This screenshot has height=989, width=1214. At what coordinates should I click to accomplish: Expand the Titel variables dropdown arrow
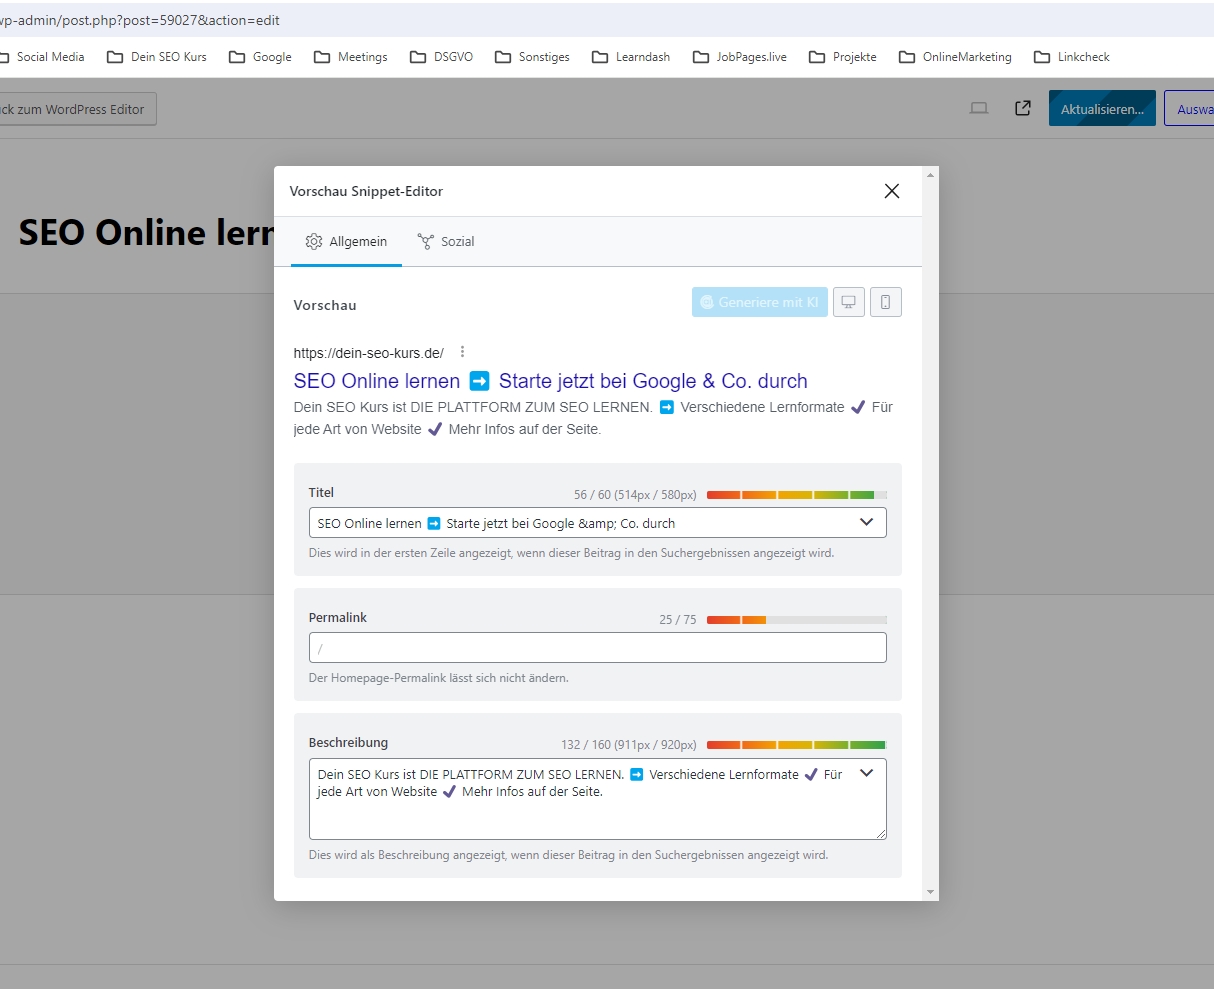tap(866, 522)
